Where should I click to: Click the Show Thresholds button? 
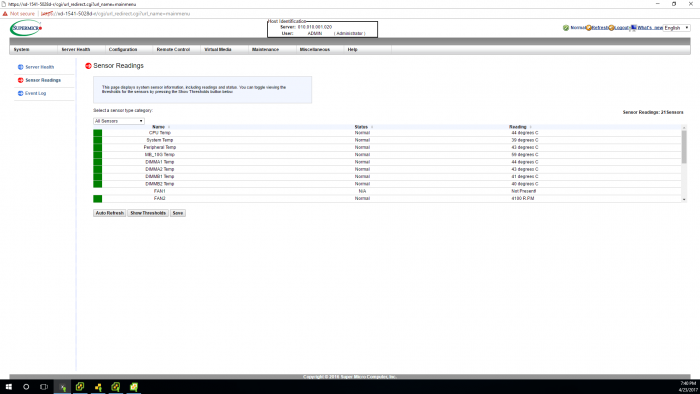coord(148,213)
